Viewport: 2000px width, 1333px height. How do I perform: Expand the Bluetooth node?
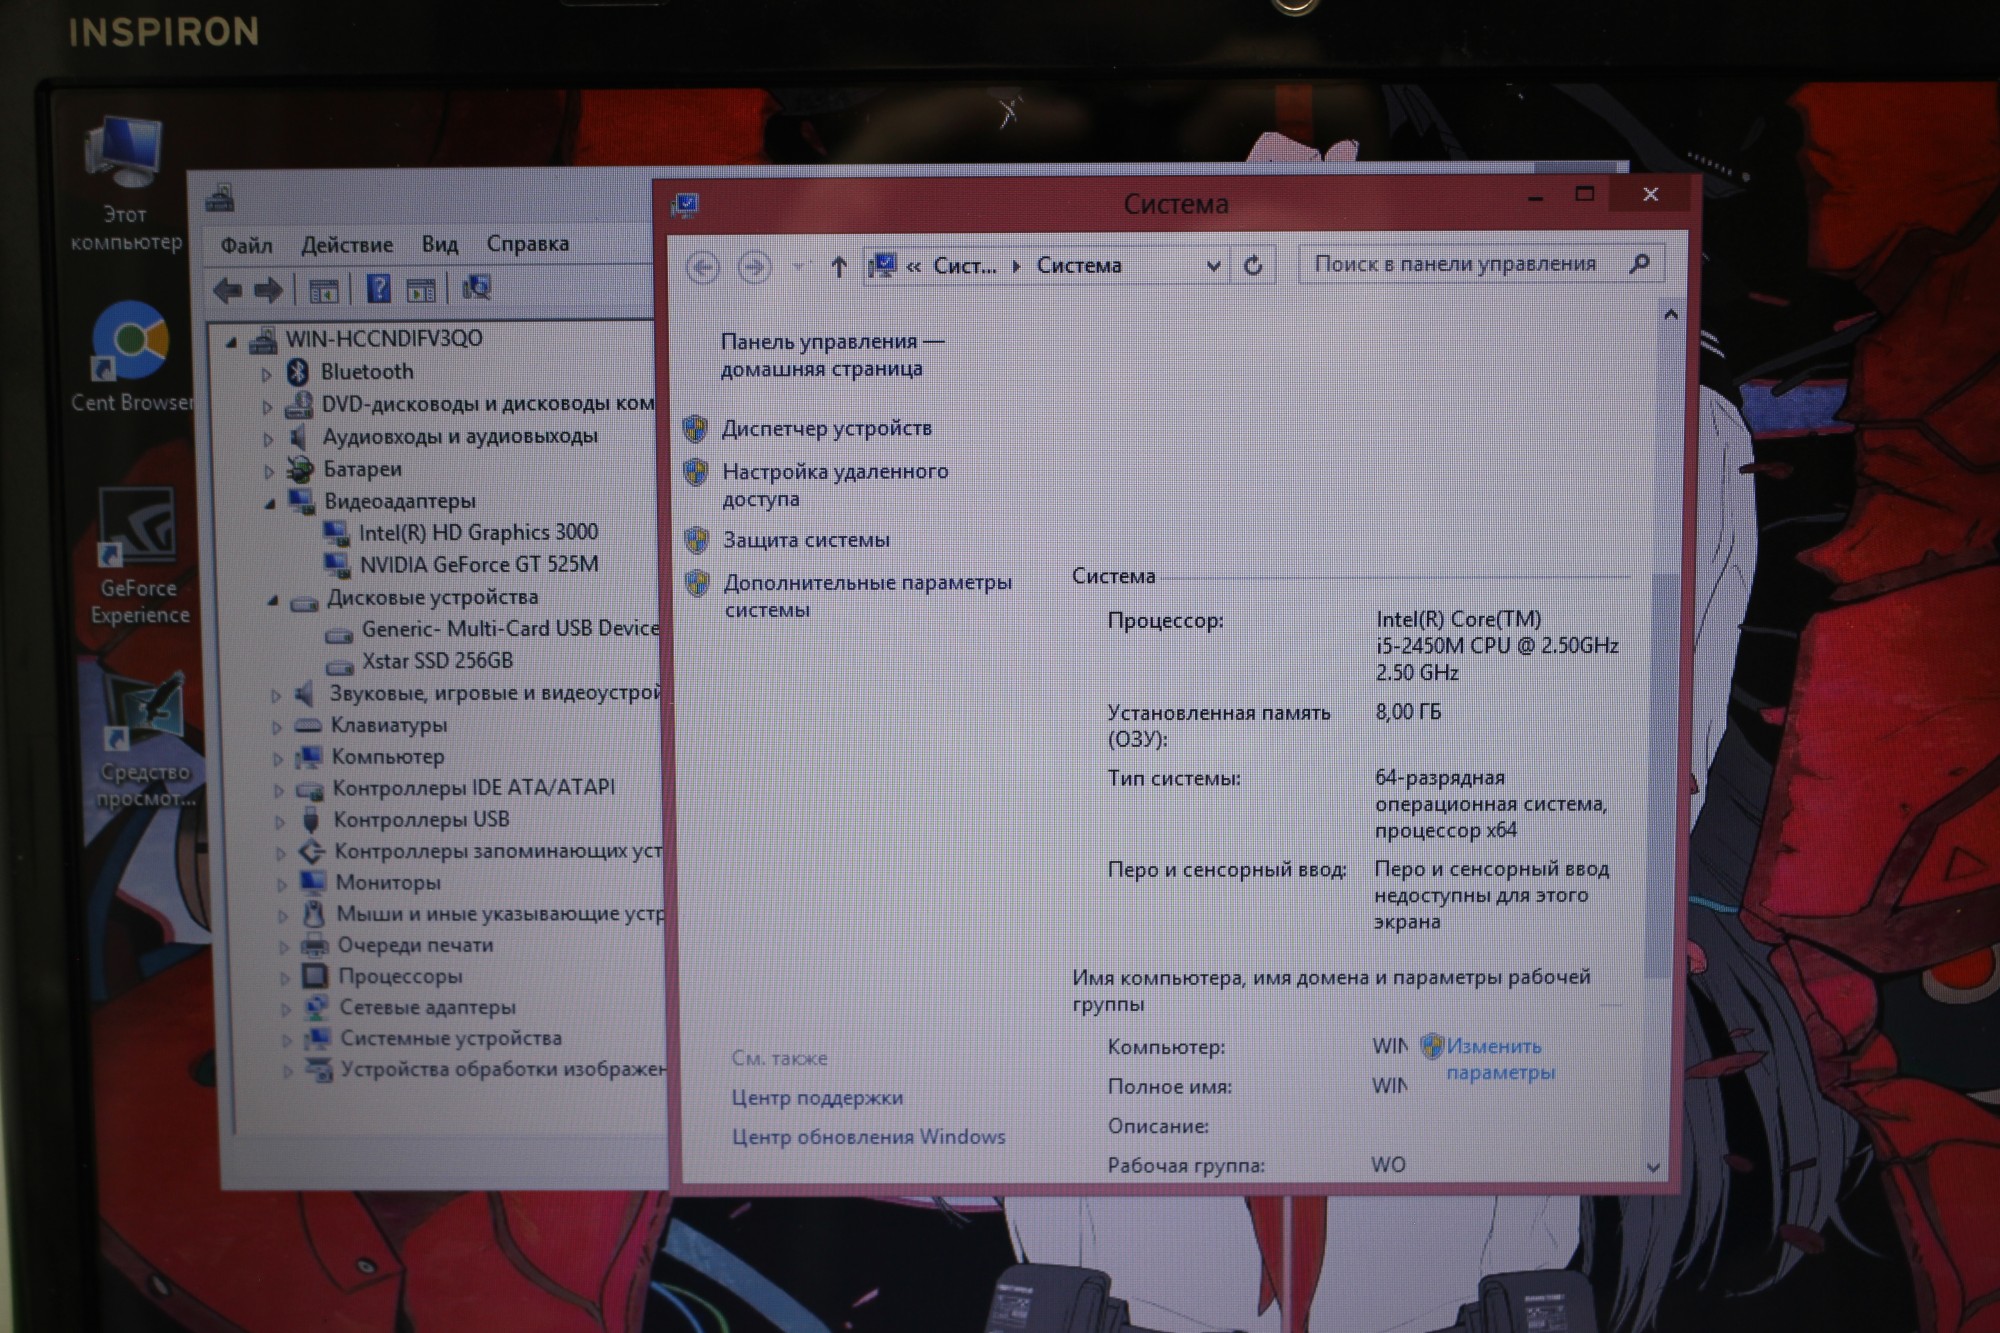pos(267,374)
